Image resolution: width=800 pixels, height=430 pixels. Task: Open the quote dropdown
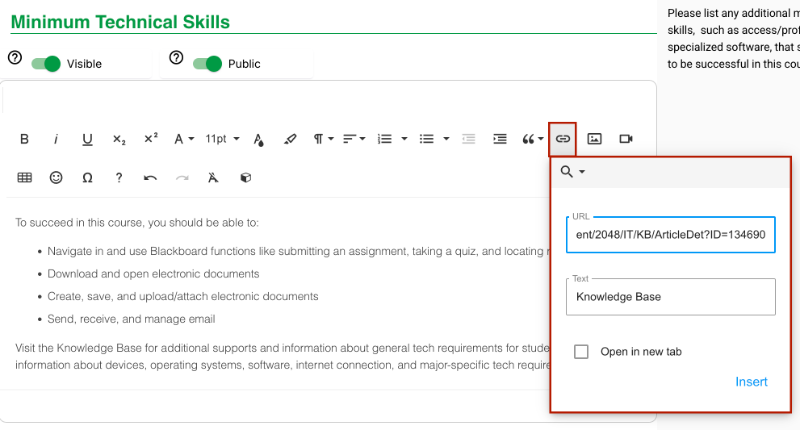[533, 139]
